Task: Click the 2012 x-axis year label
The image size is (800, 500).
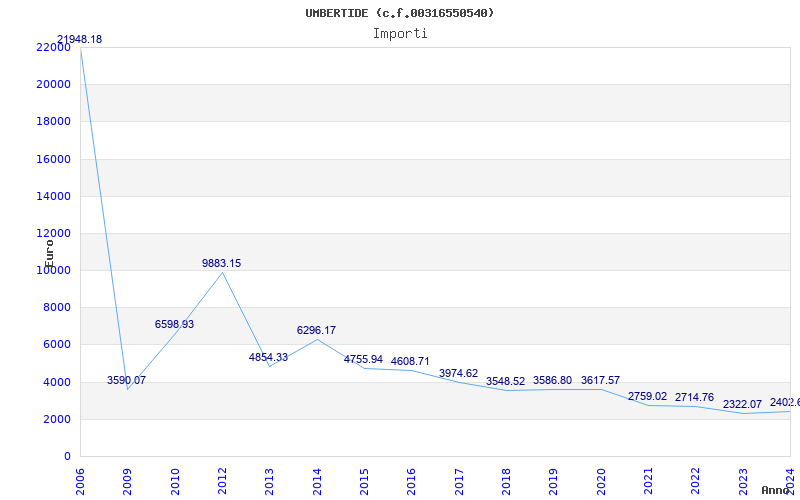Action: (222, 482)
